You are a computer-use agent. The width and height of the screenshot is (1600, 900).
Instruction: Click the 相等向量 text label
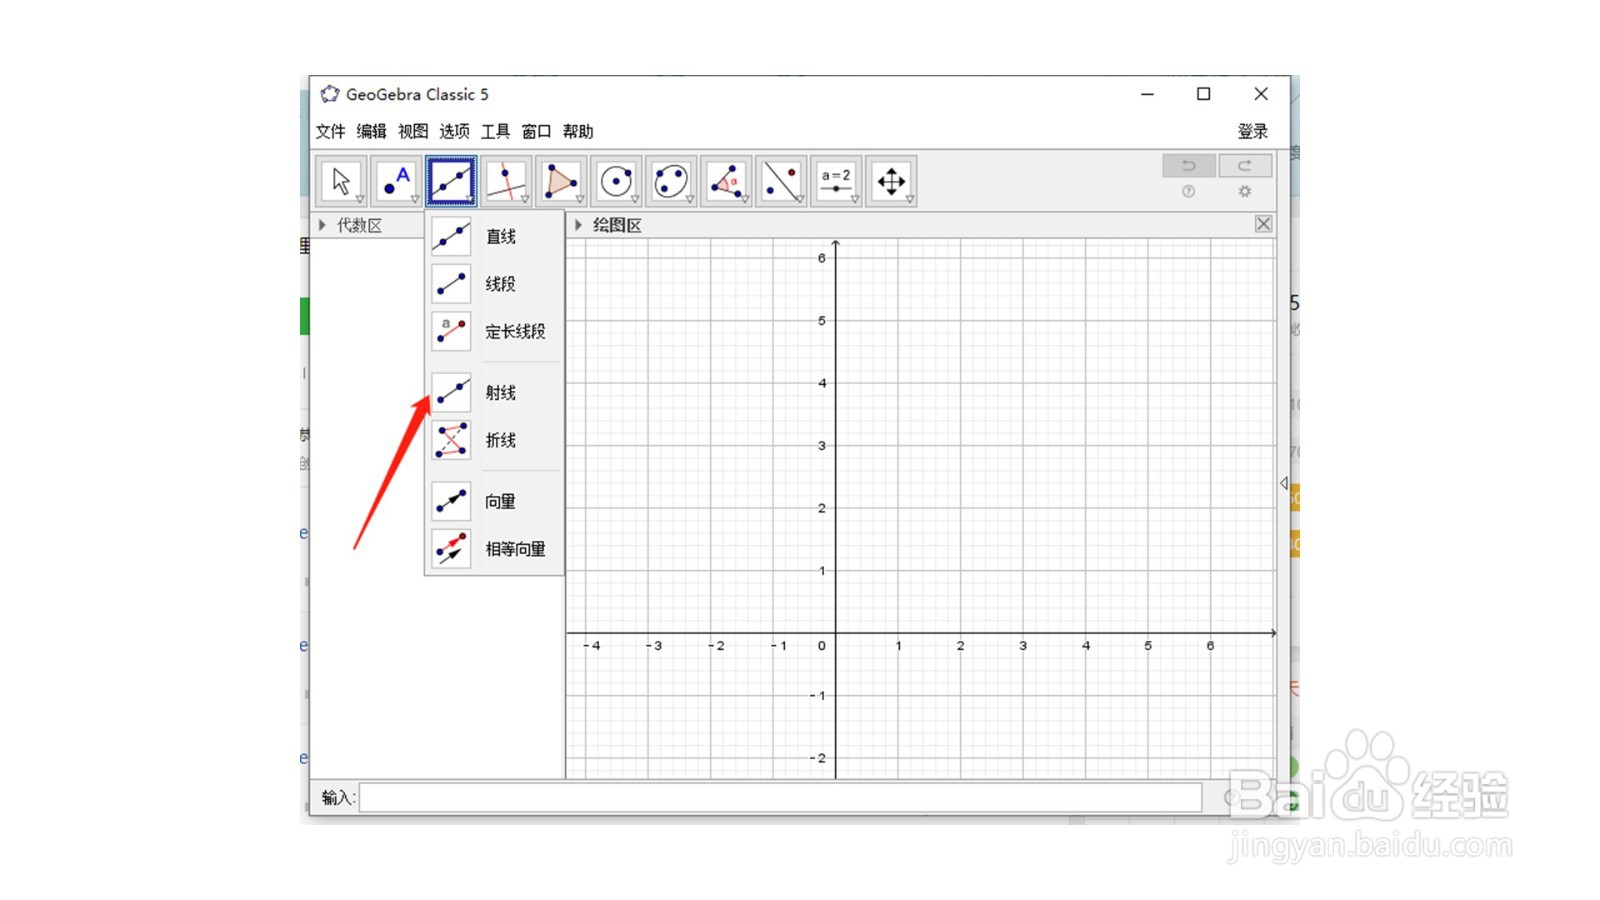point(516,549)
